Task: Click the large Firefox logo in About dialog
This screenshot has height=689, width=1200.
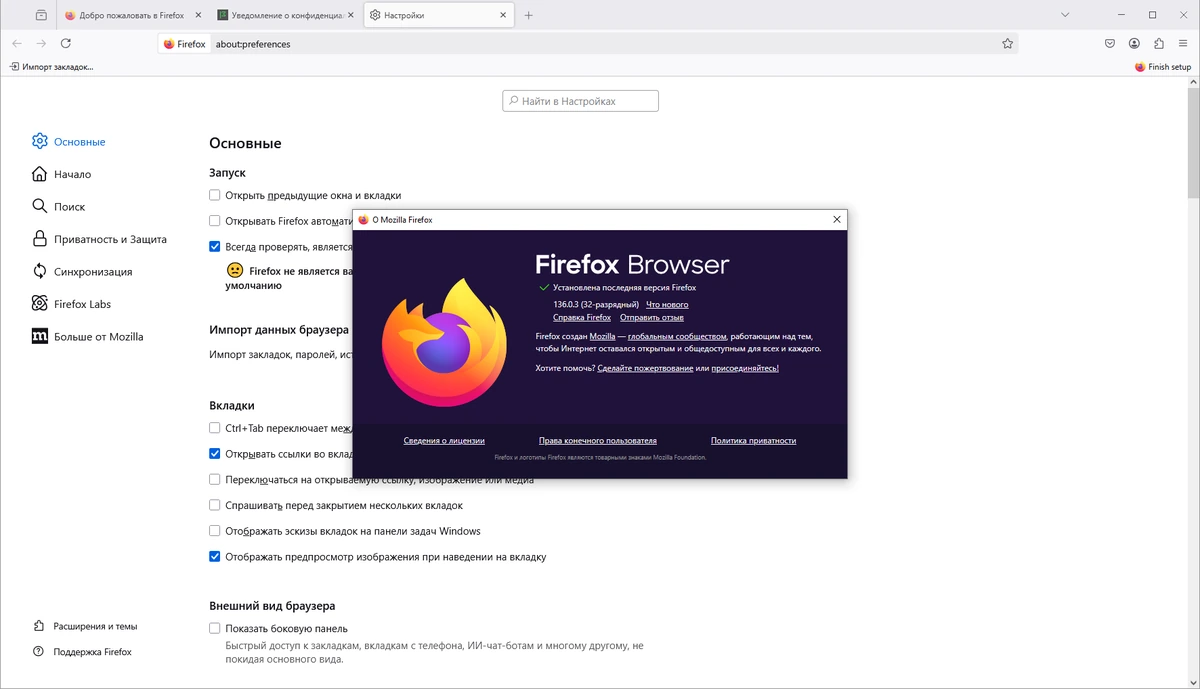Action: click(444, 342)
